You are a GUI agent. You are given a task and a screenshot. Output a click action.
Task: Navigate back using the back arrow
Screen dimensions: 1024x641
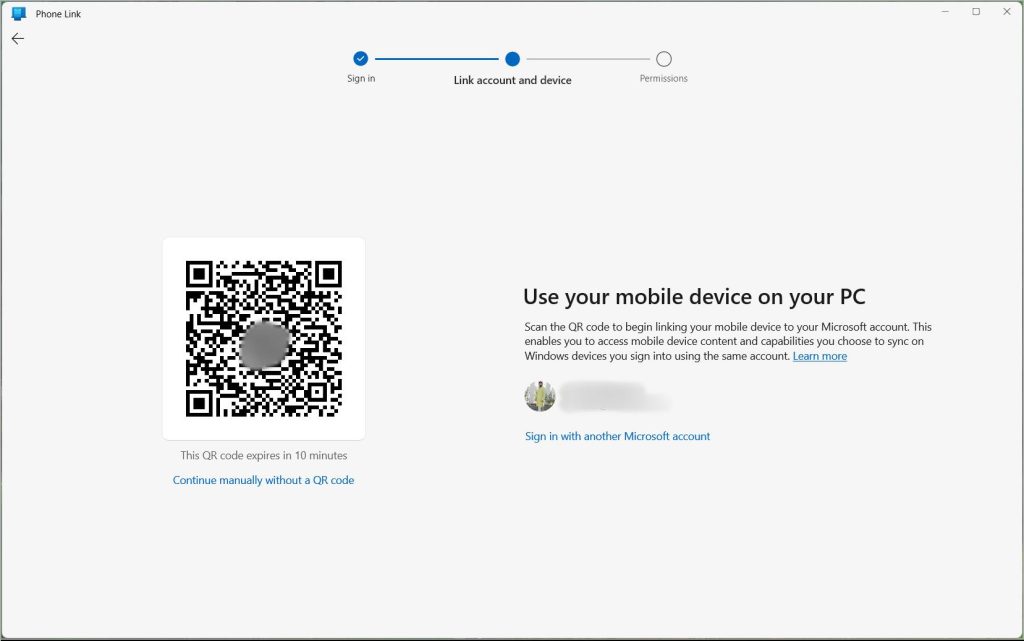[17, 38]
